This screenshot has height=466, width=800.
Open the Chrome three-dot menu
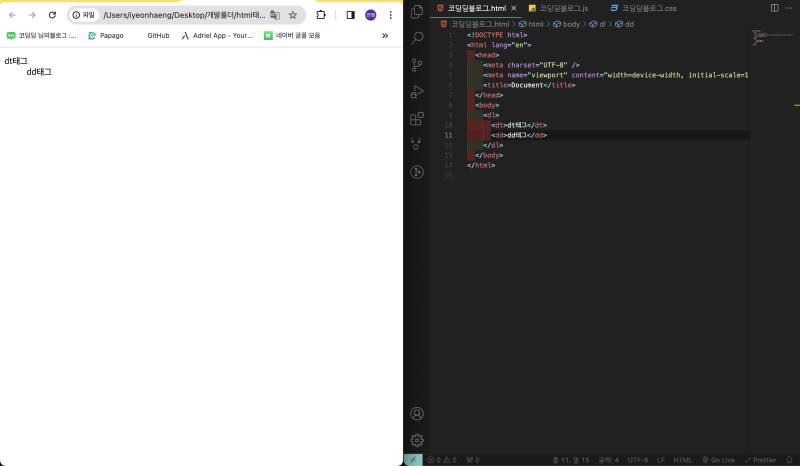pyautogui.click(x=390, y=15)
